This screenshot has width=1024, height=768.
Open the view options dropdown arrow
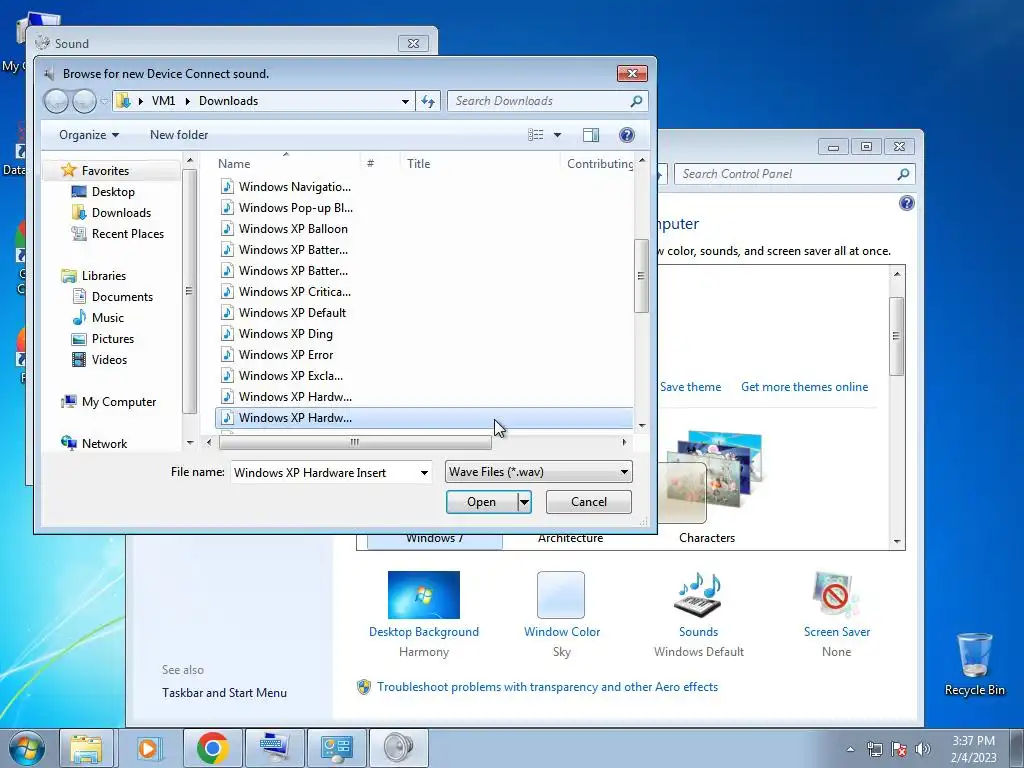[557, 135]
